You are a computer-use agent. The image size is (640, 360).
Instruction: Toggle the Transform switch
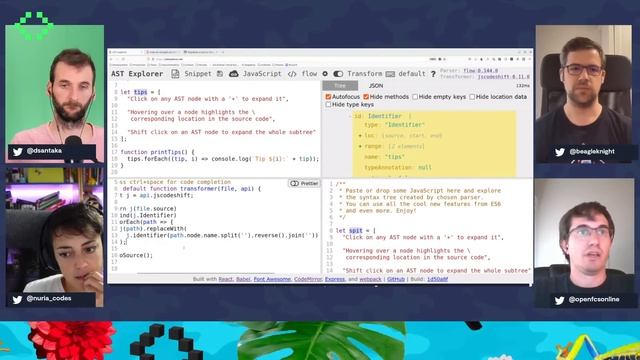click(338, 74)
